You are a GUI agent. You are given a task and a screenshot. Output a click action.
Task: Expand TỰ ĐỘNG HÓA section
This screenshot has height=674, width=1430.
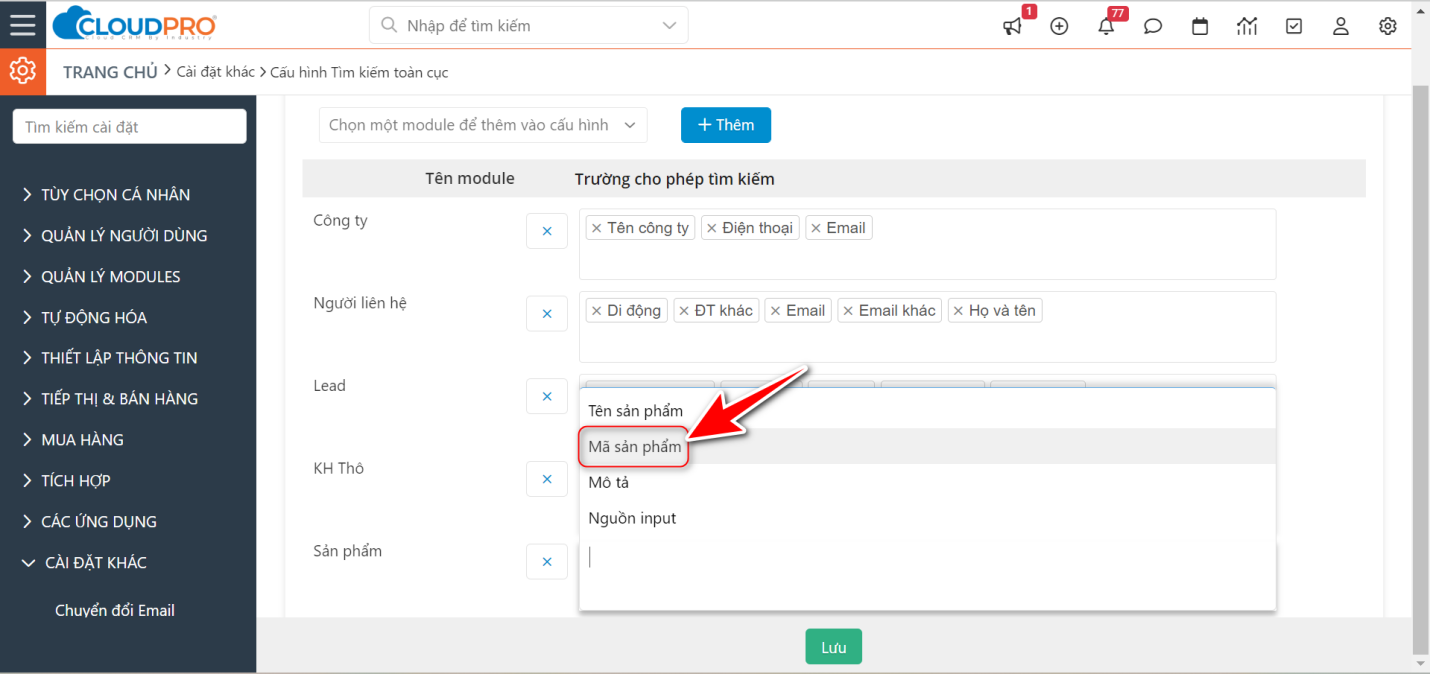[85, 318]
